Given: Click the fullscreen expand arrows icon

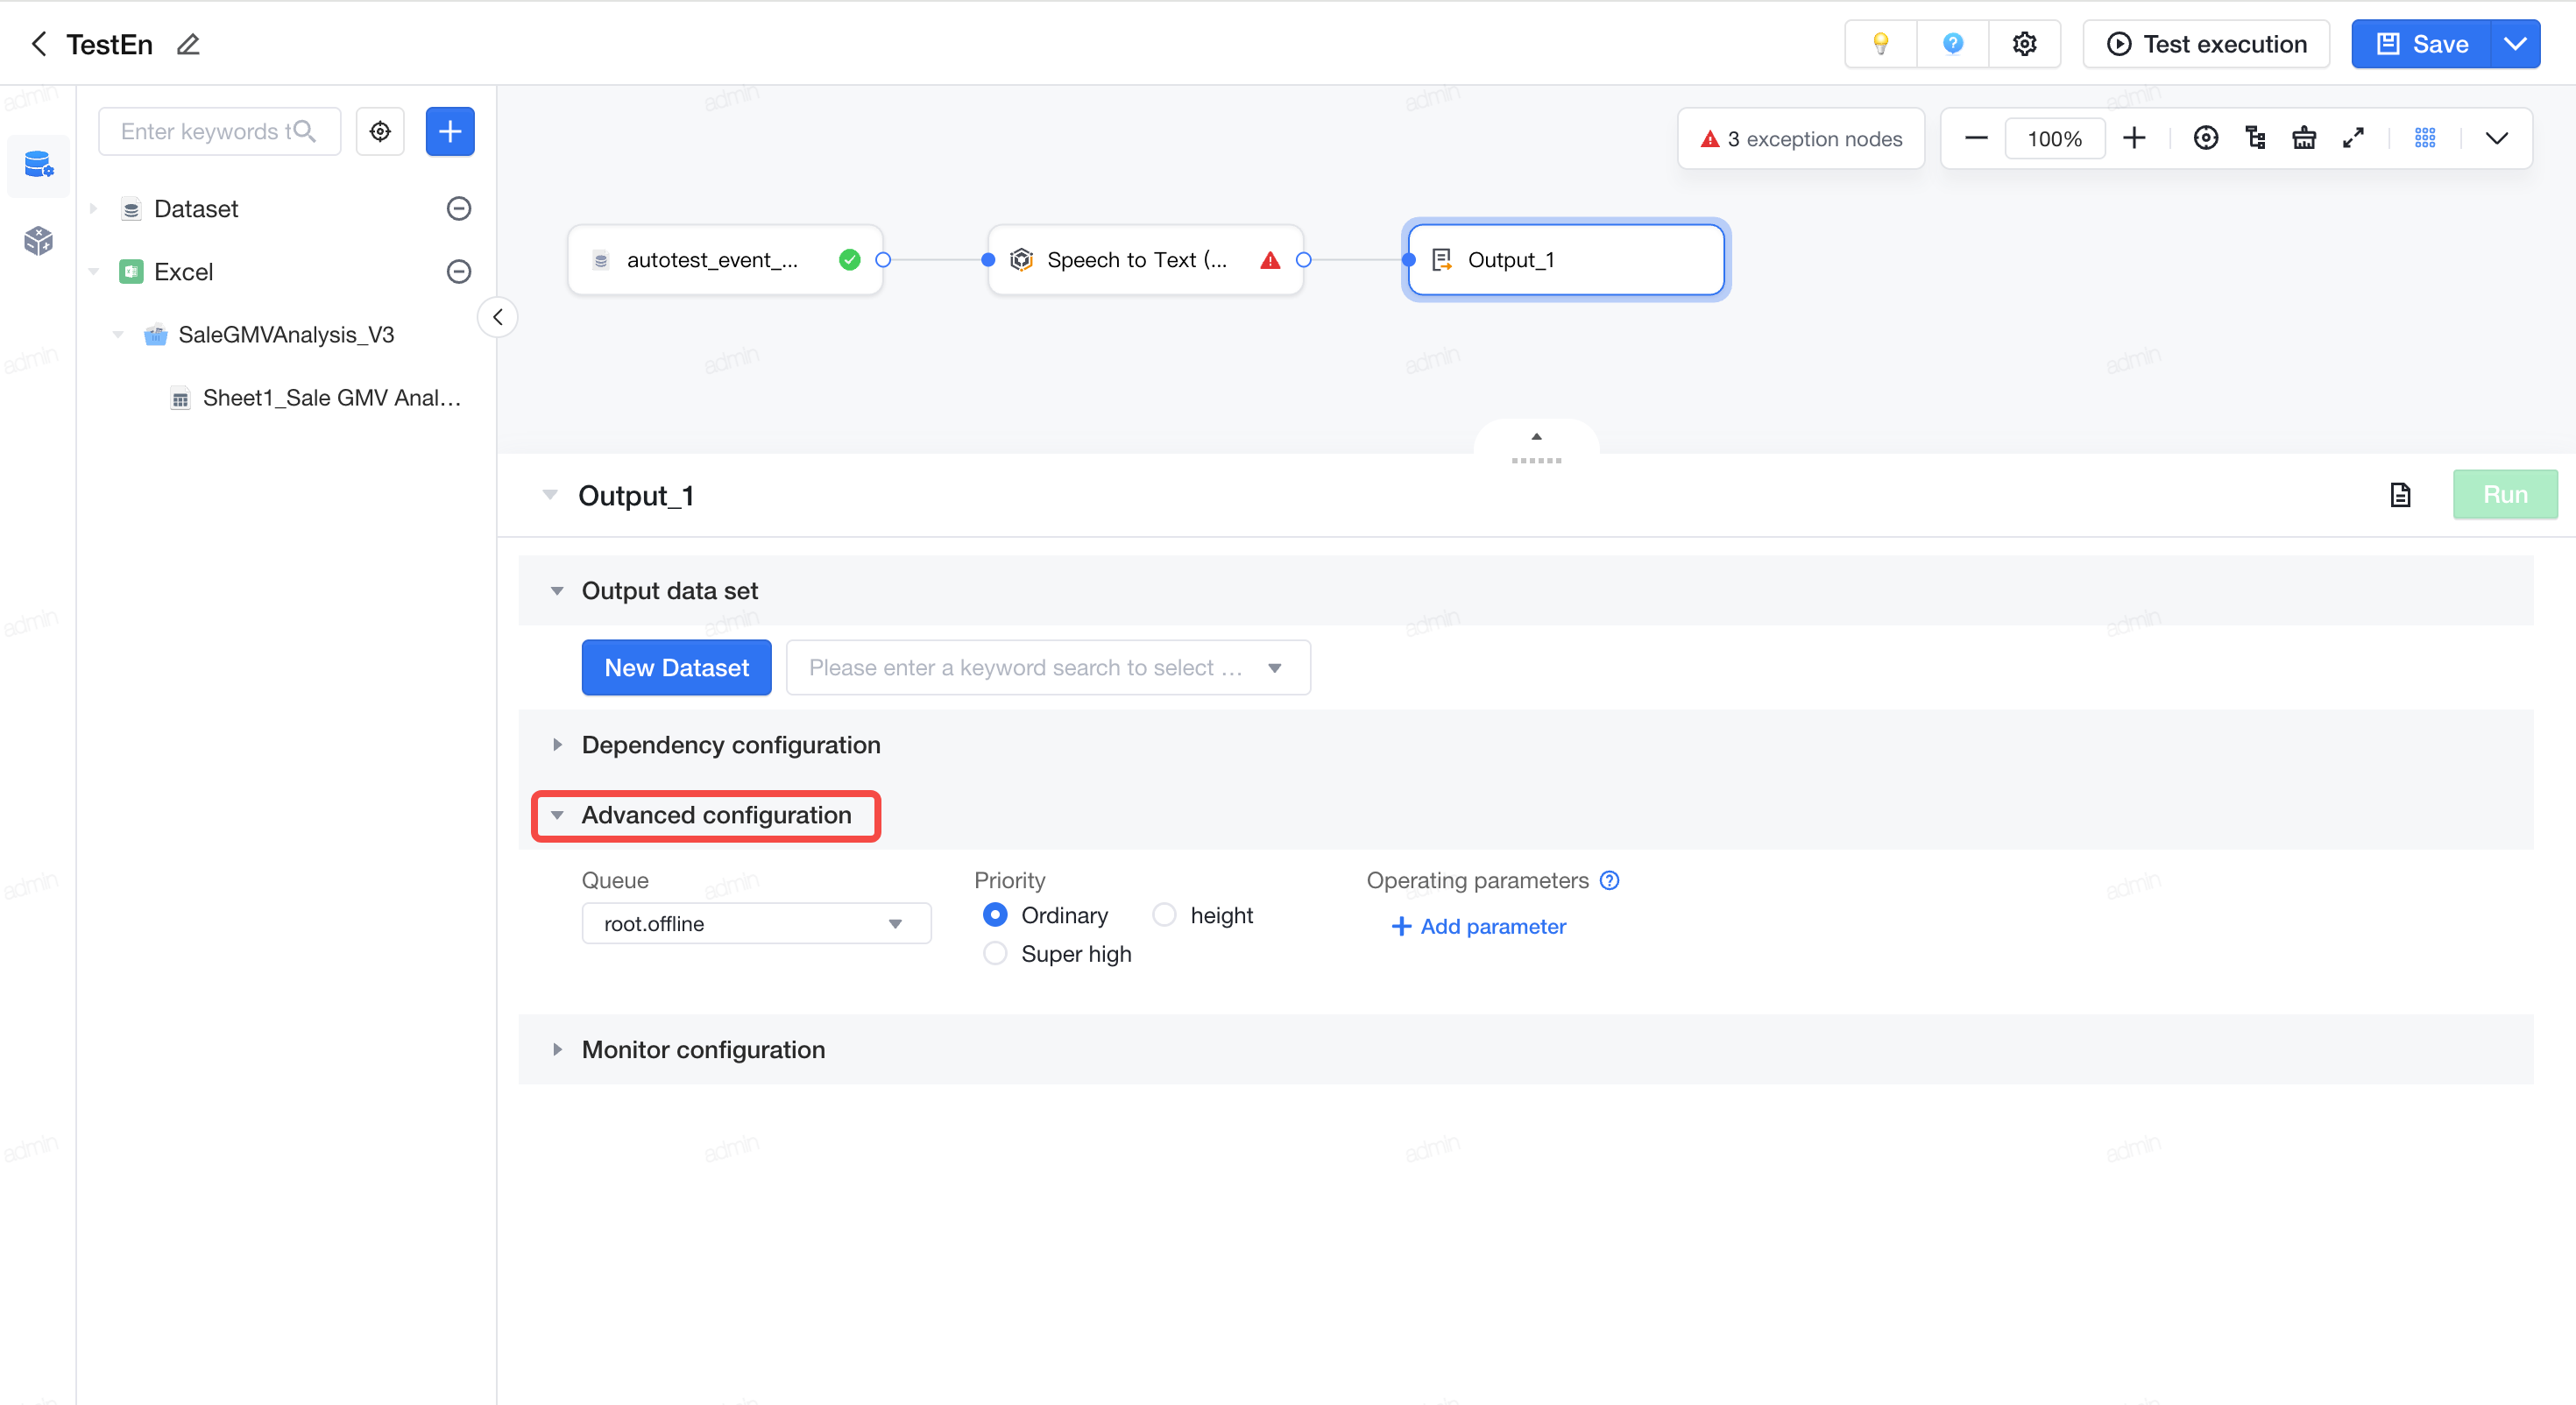Looking at the screenshot, I should coord(2353,138).
